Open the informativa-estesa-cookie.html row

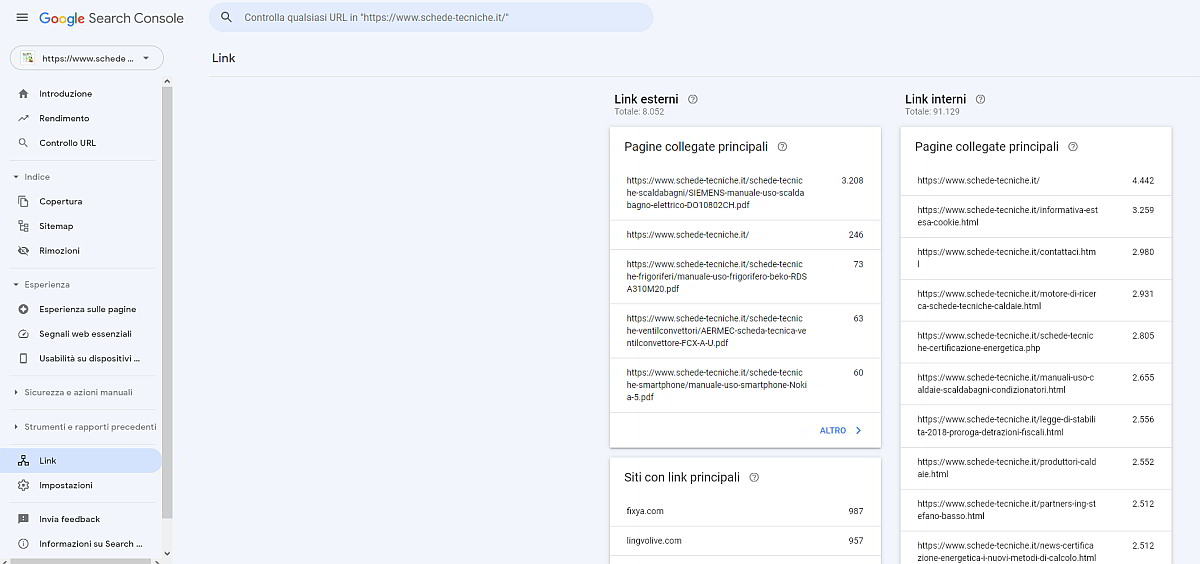tap(1035, 216)
